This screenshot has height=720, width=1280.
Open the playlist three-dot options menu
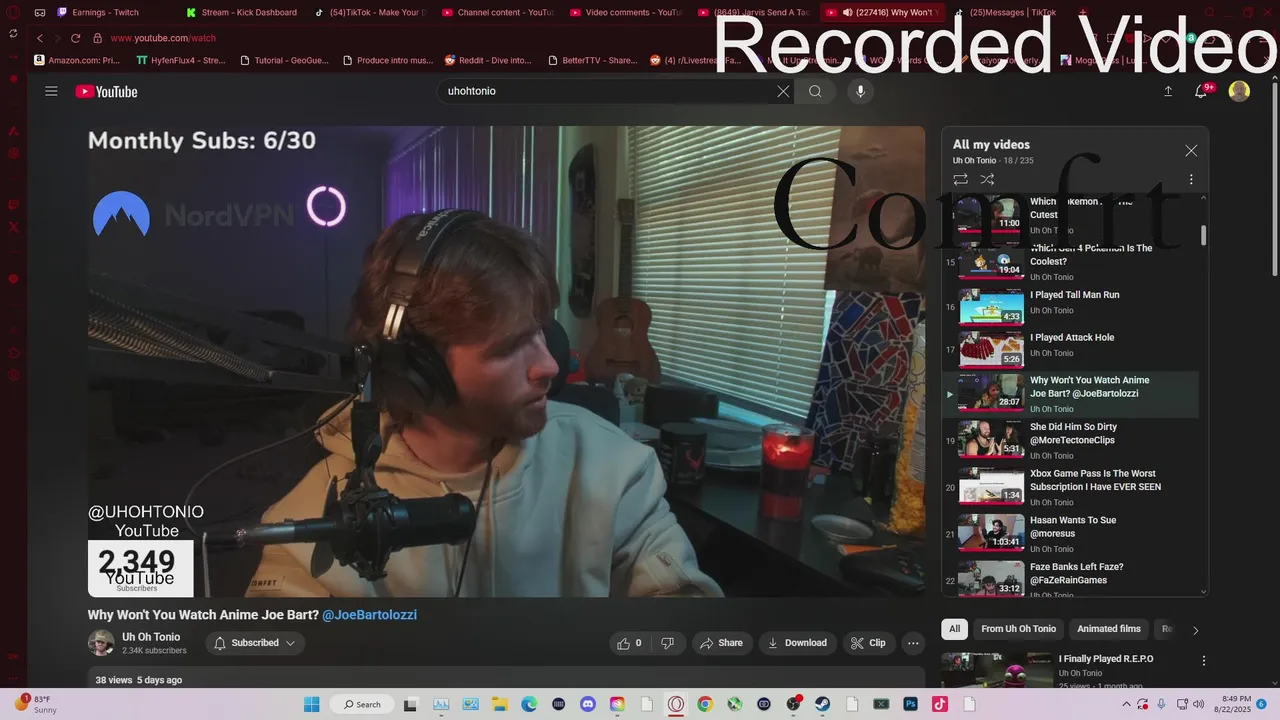1191,180
